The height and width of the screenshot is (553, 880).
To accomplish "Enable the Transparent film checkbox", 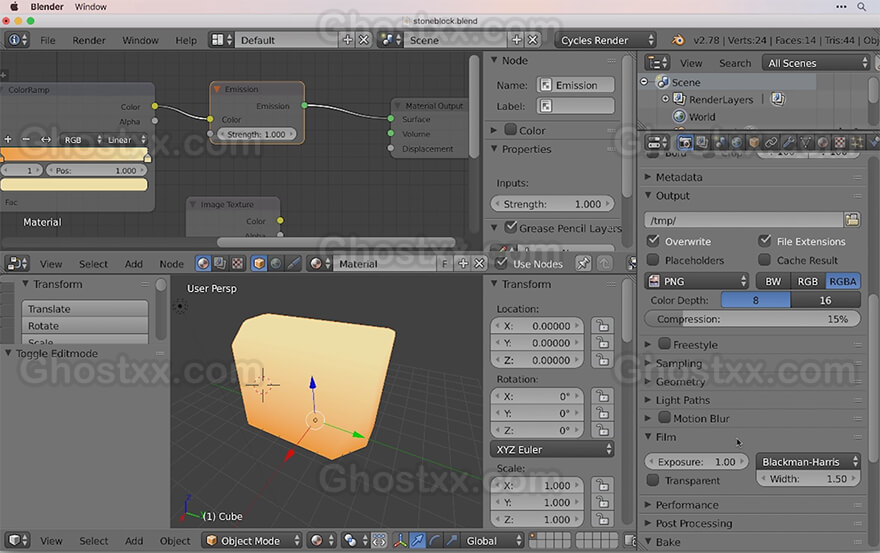I will tap(653, 481).
